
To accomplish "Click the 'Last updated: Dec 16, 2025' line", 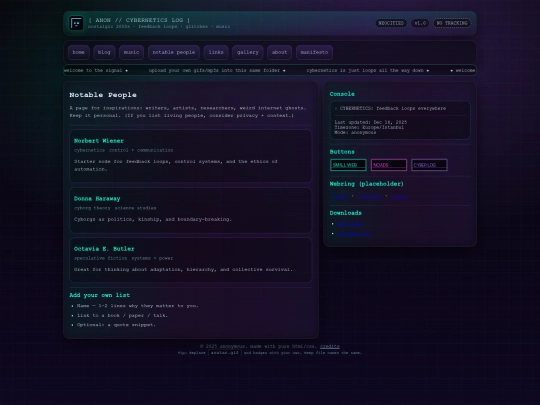I will pos(371,122).
